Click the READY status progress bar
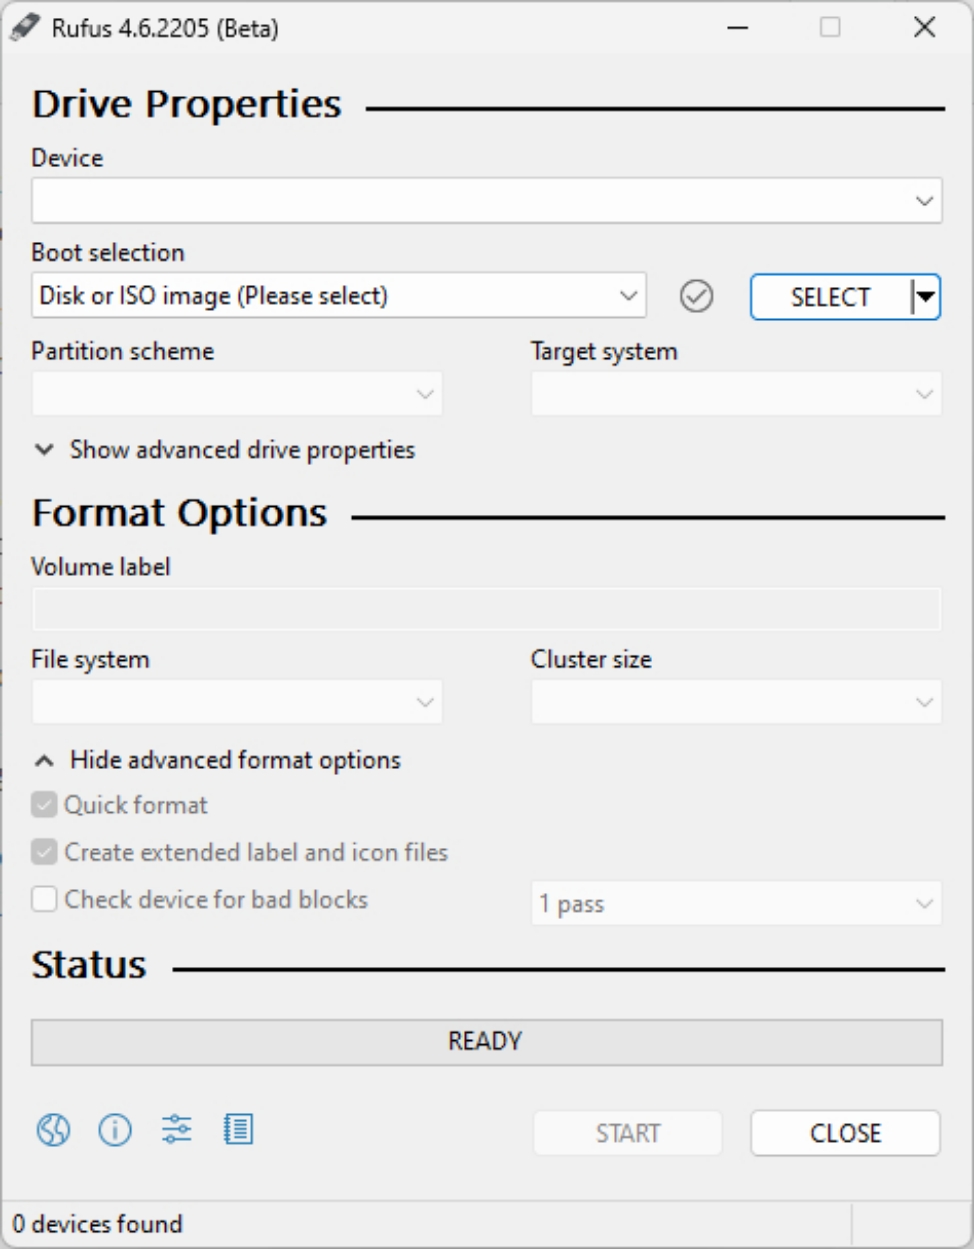Viewport: 974px width, 1249px height. click(486, 1042)
